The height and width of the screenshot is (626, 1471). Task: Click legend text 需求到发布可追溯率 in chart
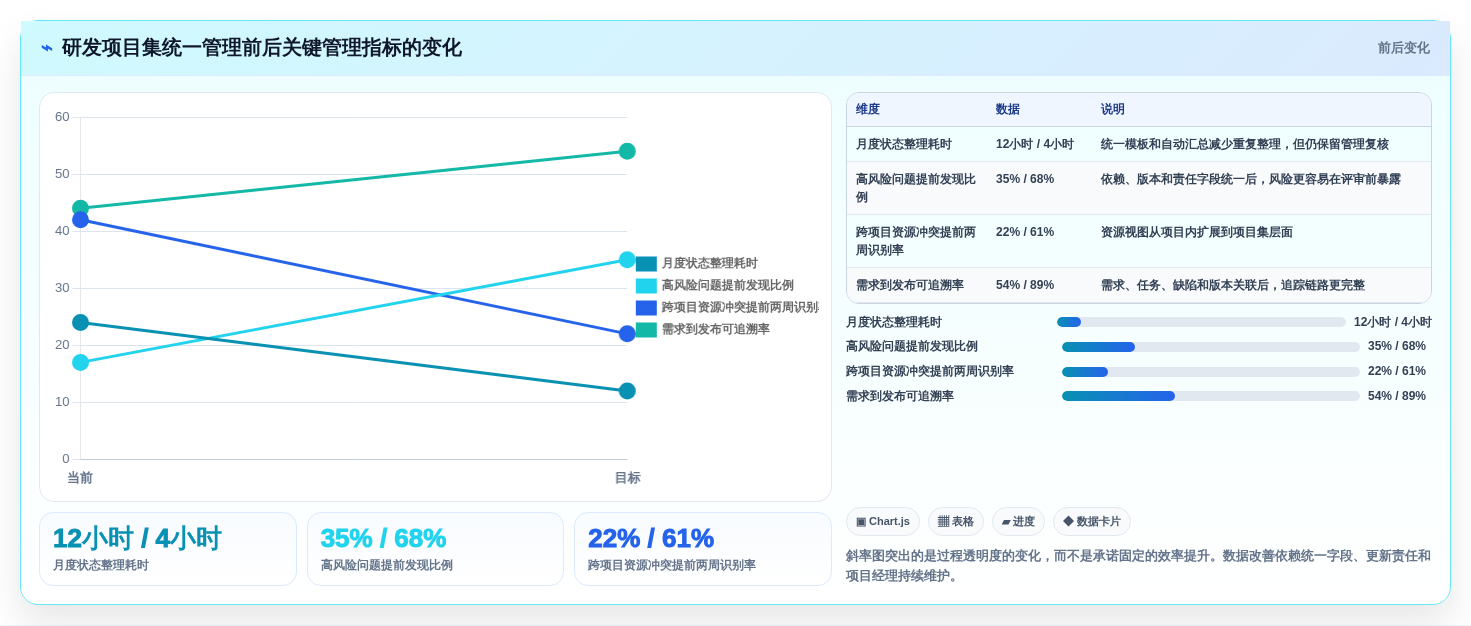tap(715, 330)
